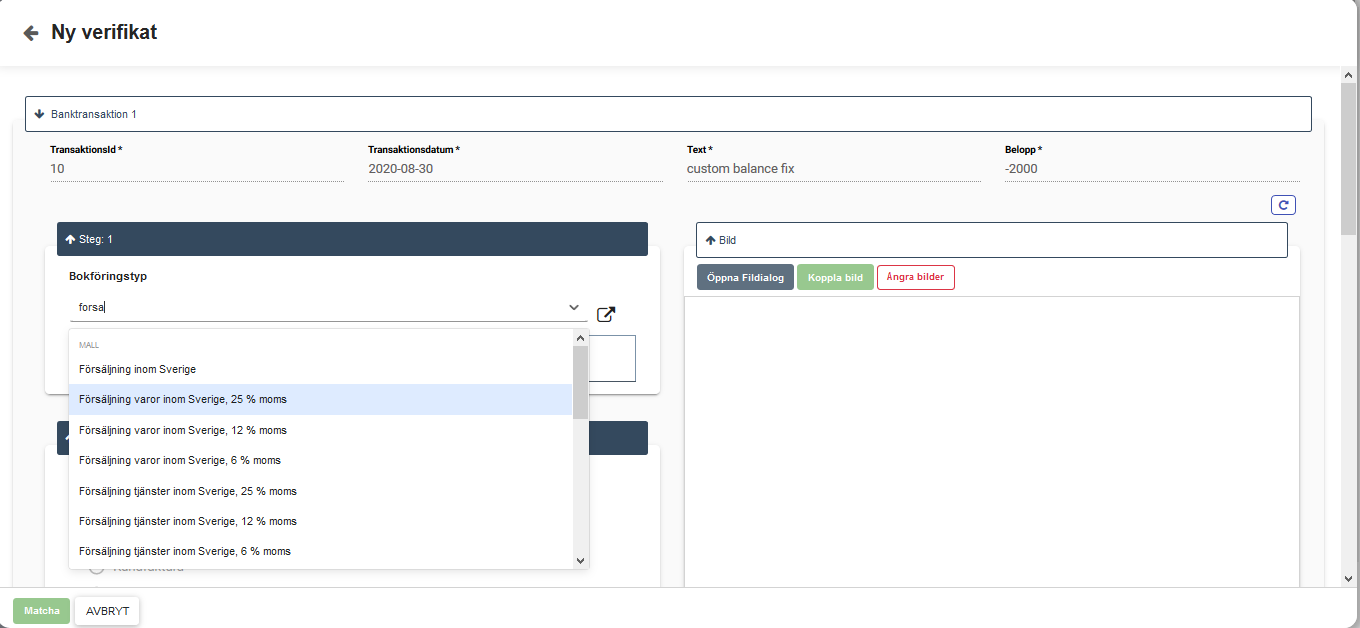Click the Öppna Fildialog button
1360x628 pixels.
click(x=745, y=277)
